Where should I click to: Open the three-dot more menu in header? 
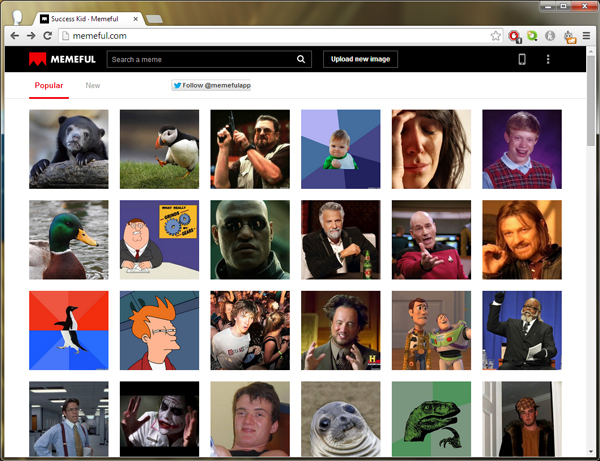click(548, 59)
